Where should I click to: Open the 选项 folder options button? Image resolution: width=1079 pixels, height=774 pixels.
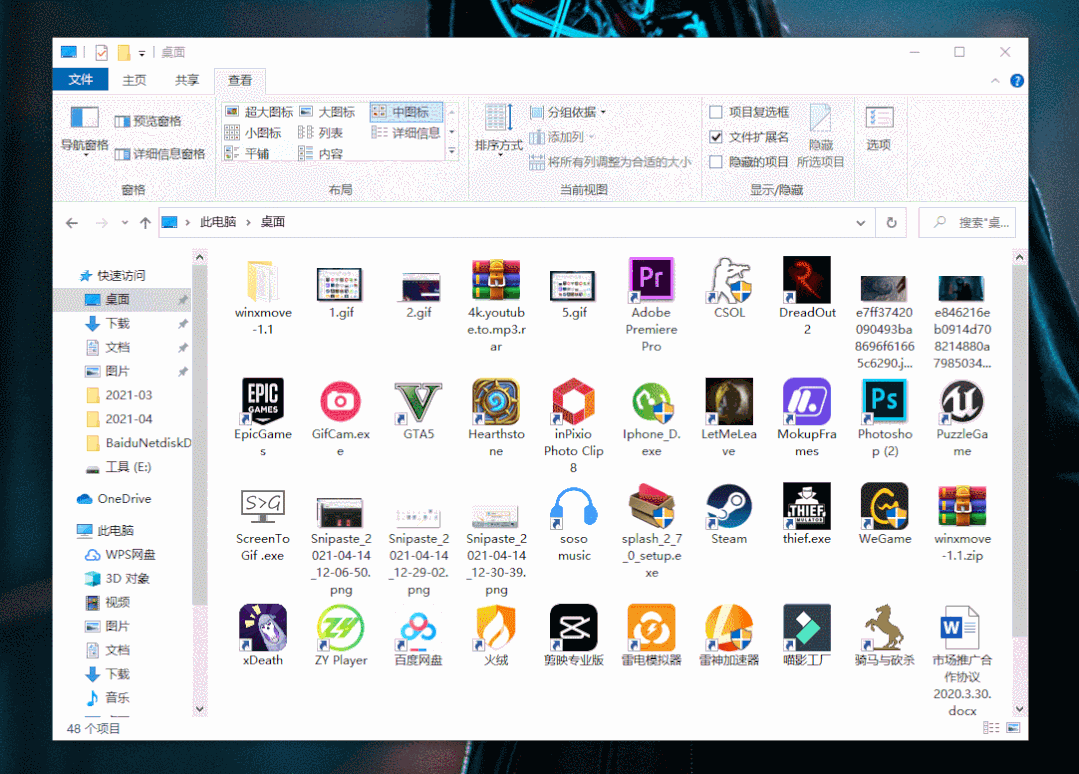coord(879,129)
